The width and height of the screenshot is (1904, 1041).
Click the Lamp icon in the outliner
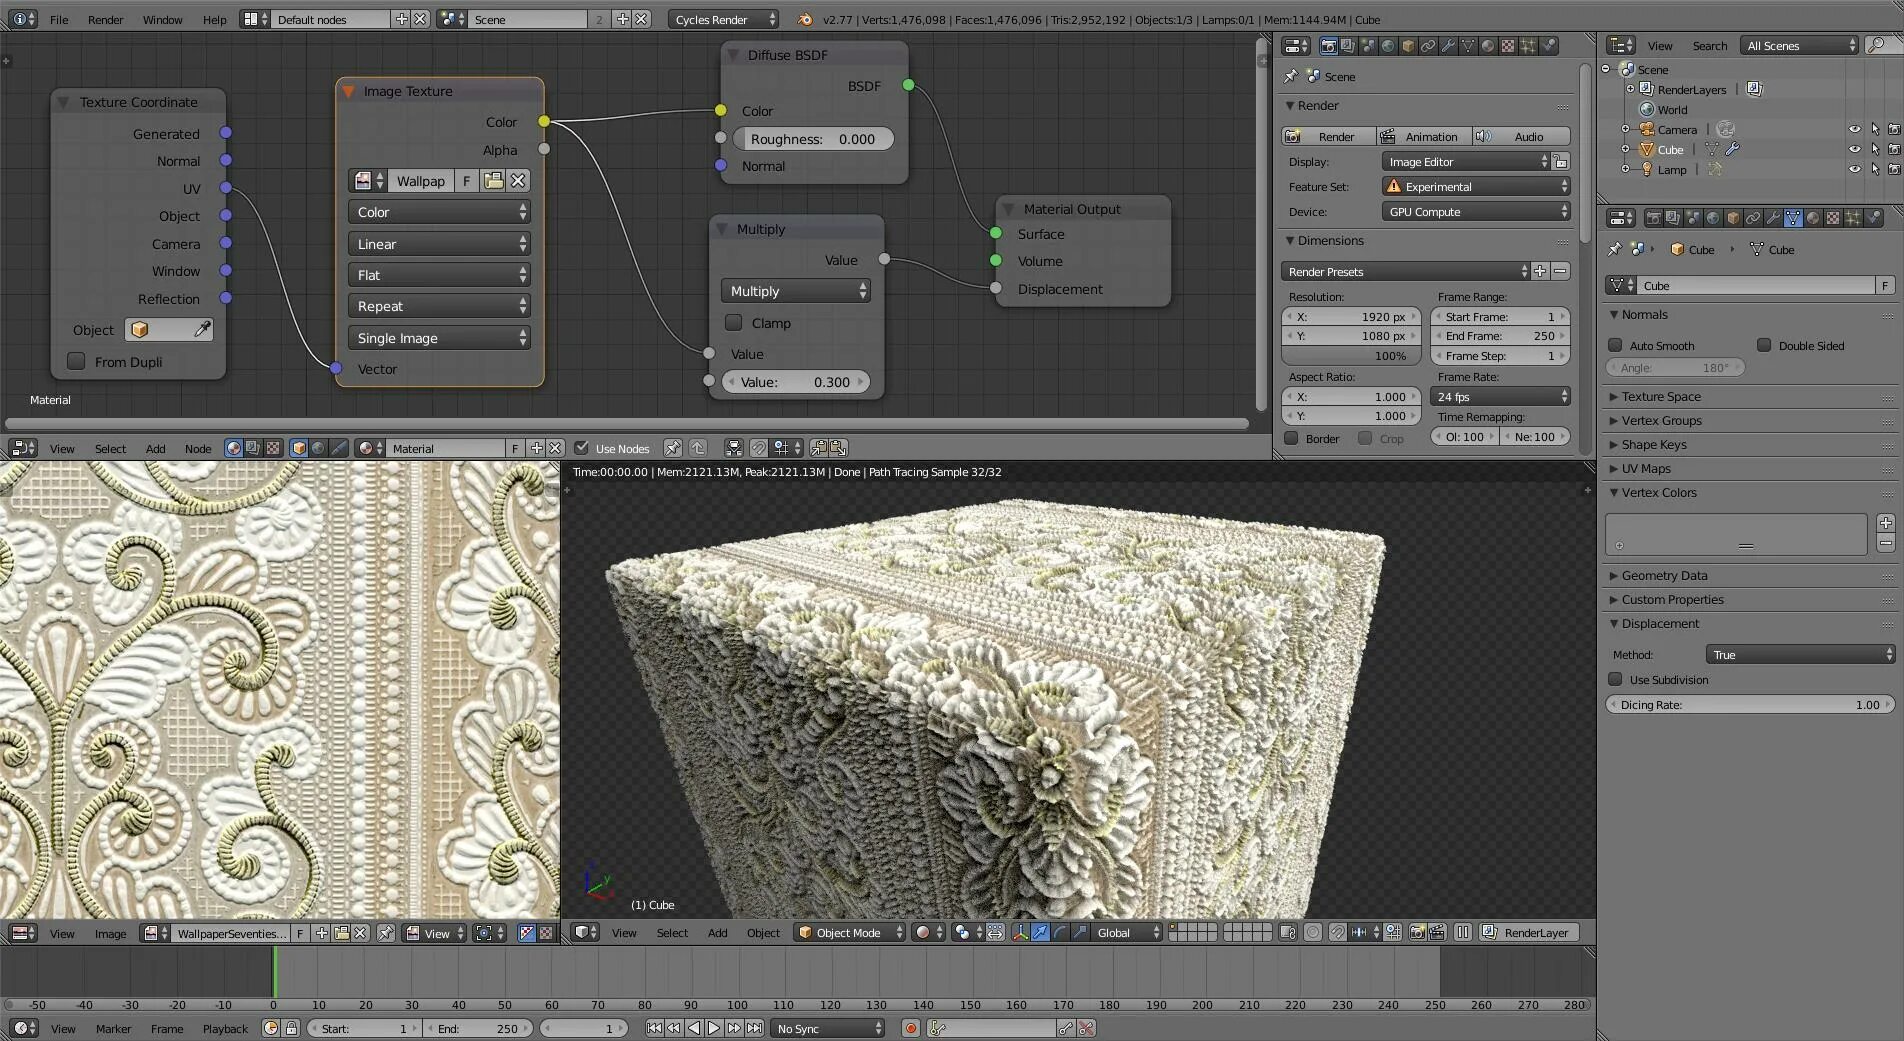[1646, 170]
